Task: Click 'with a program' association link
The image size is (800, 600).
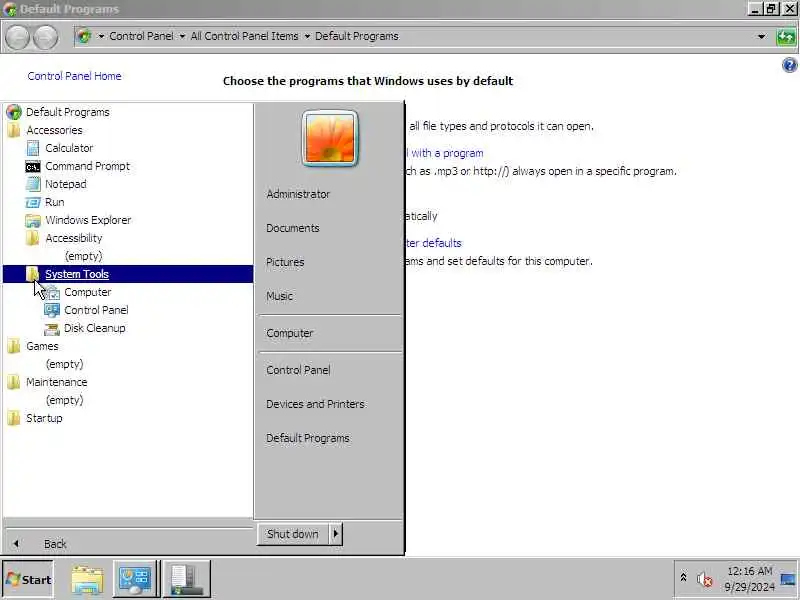Action: (444, 153)
